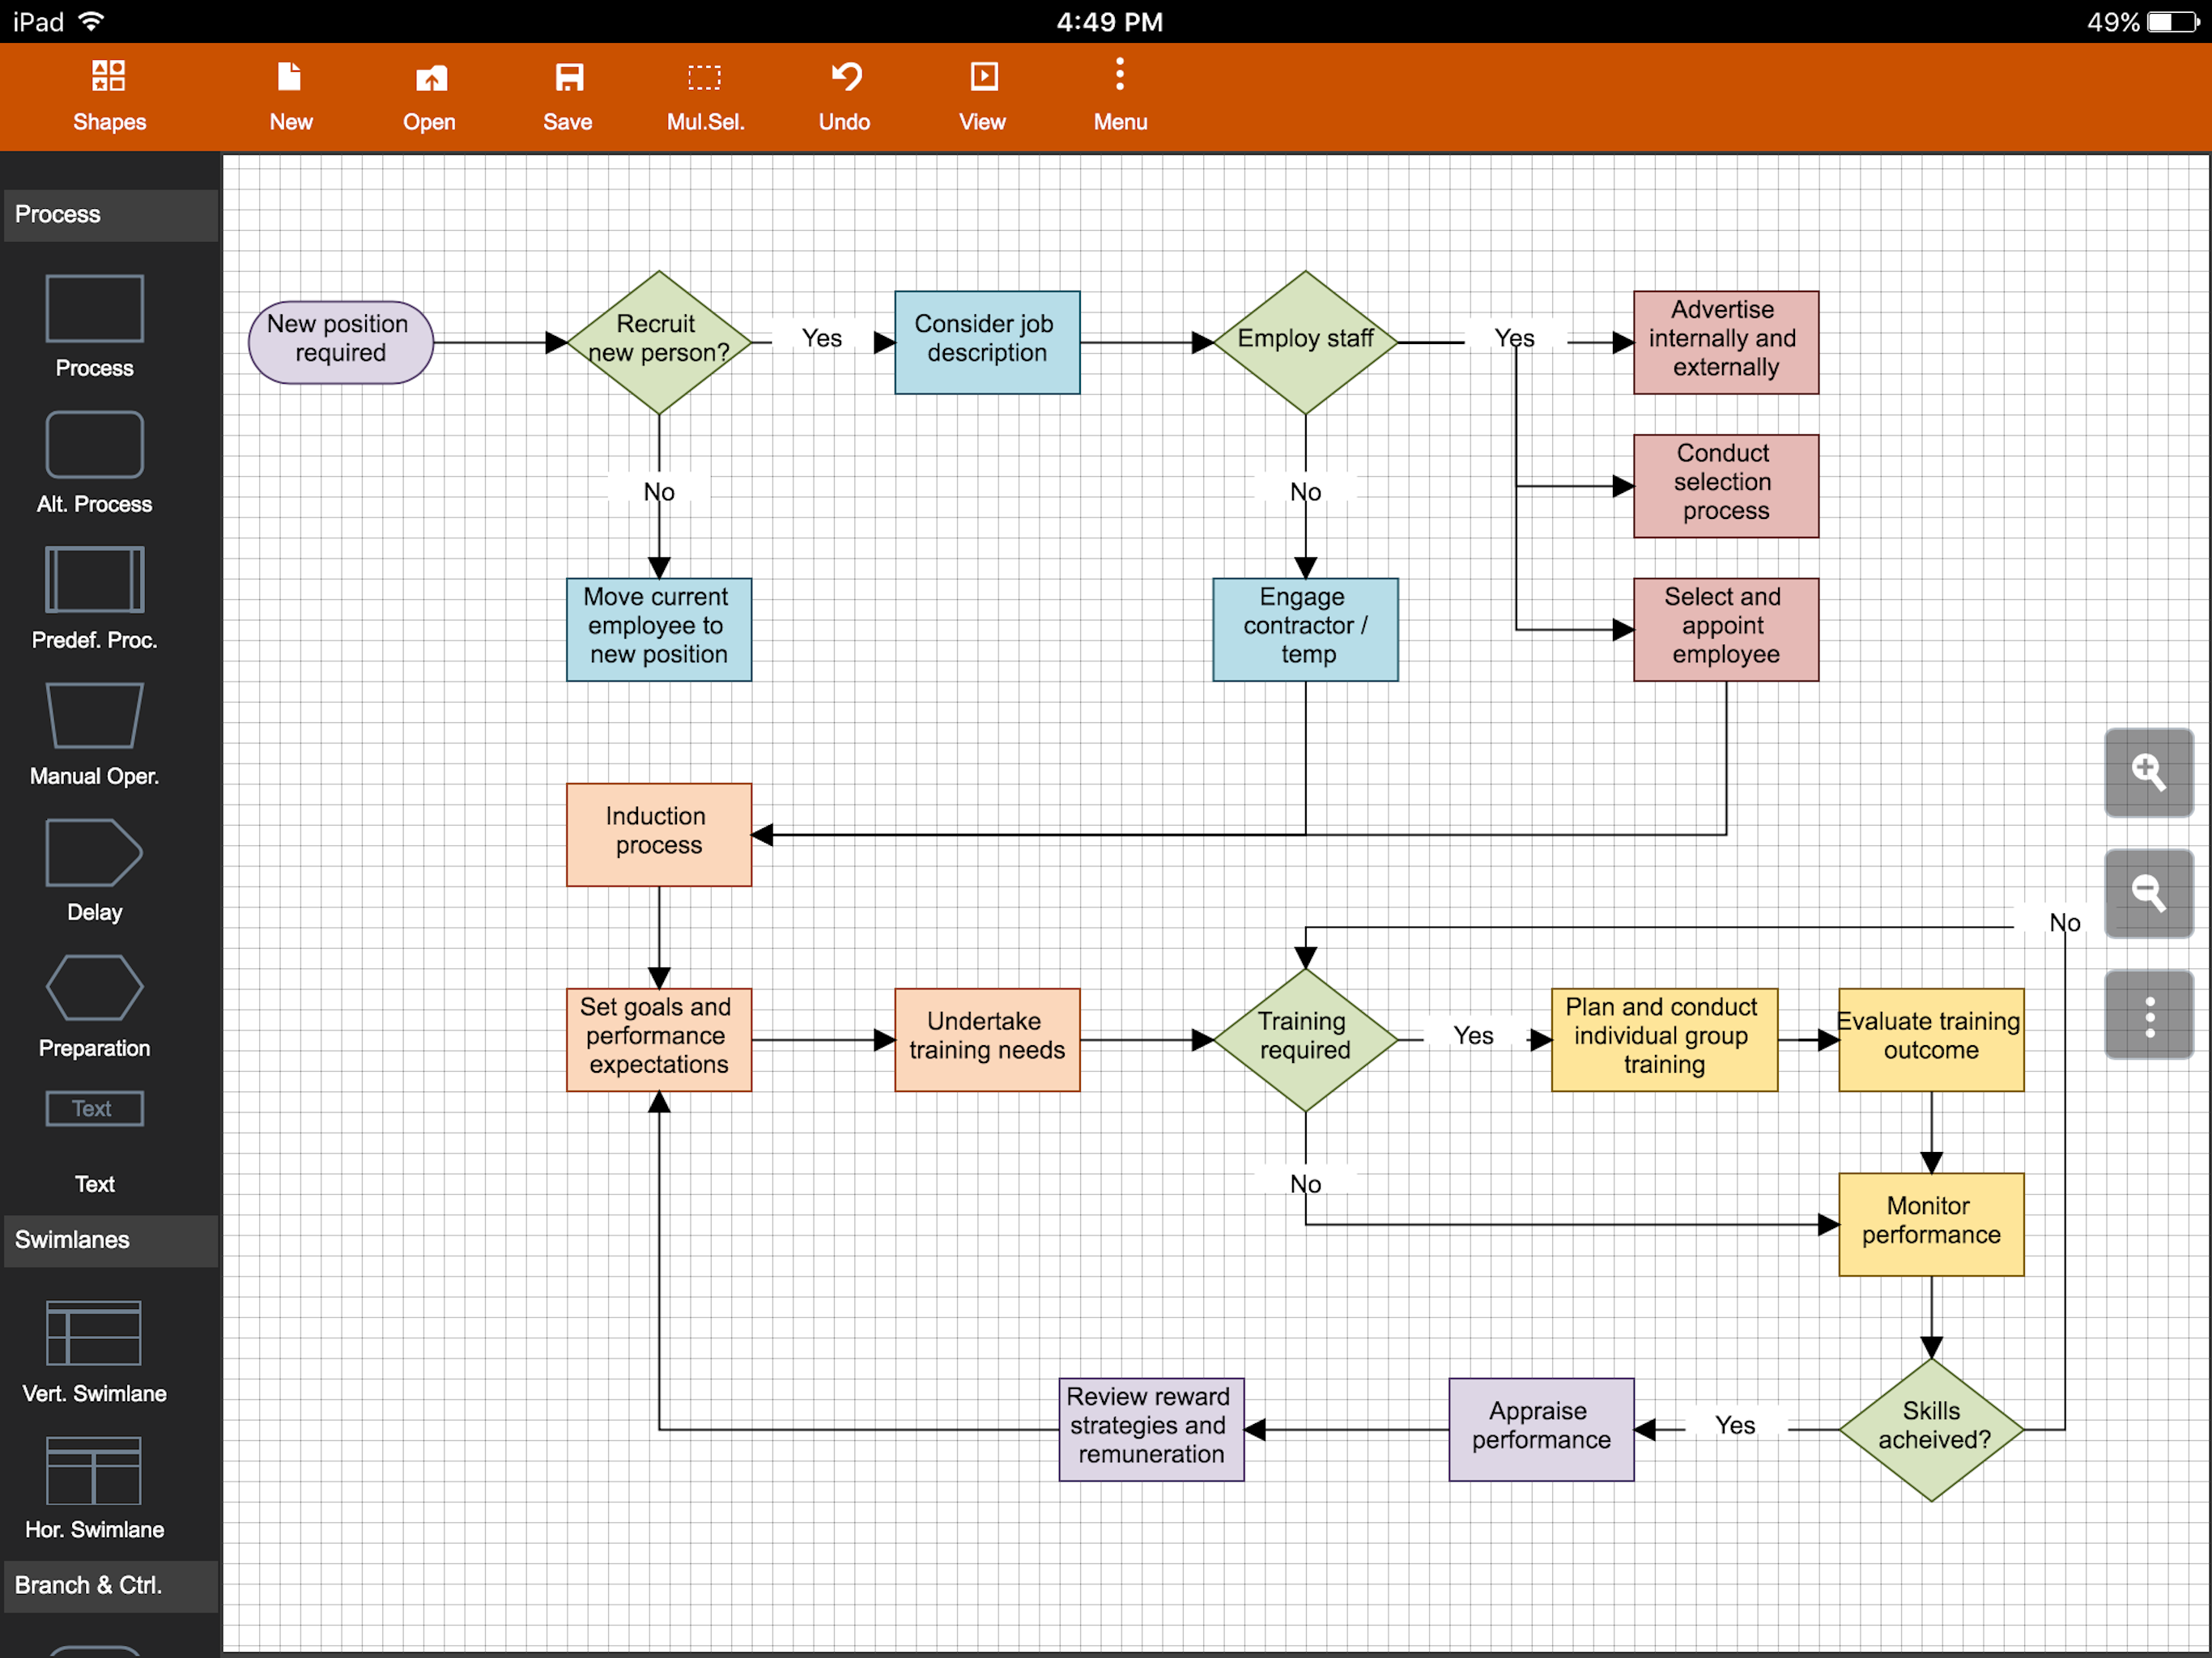Select the Manual Oper. trapezoid shape
2212x1658 pixels.
(95, 716)
